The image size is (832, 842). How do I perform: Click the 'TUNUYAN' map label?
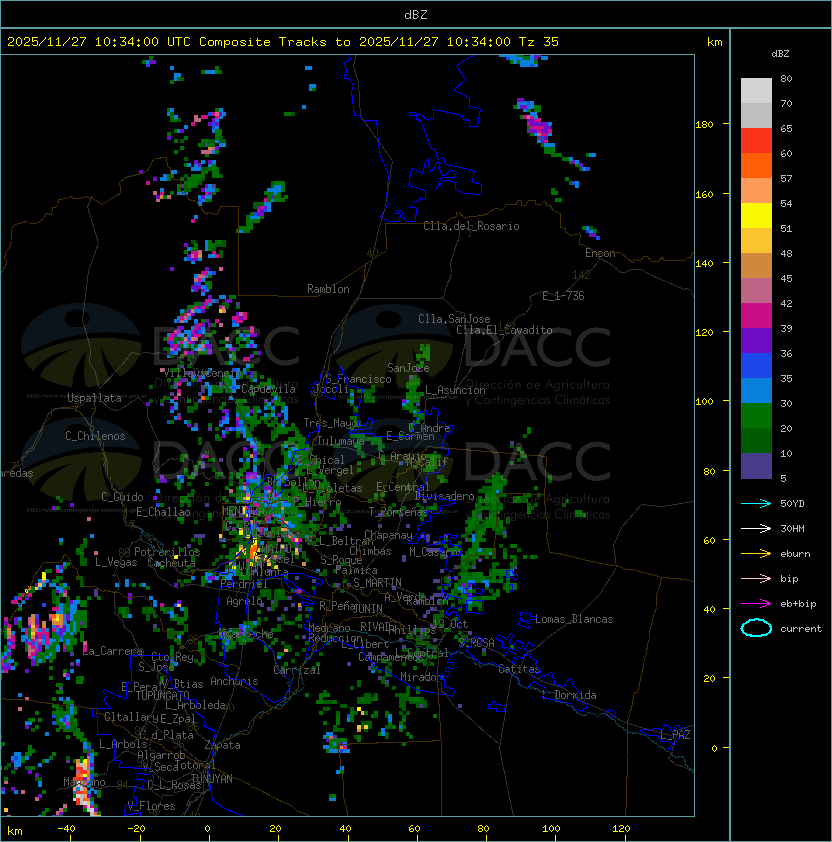click(212, 779)
